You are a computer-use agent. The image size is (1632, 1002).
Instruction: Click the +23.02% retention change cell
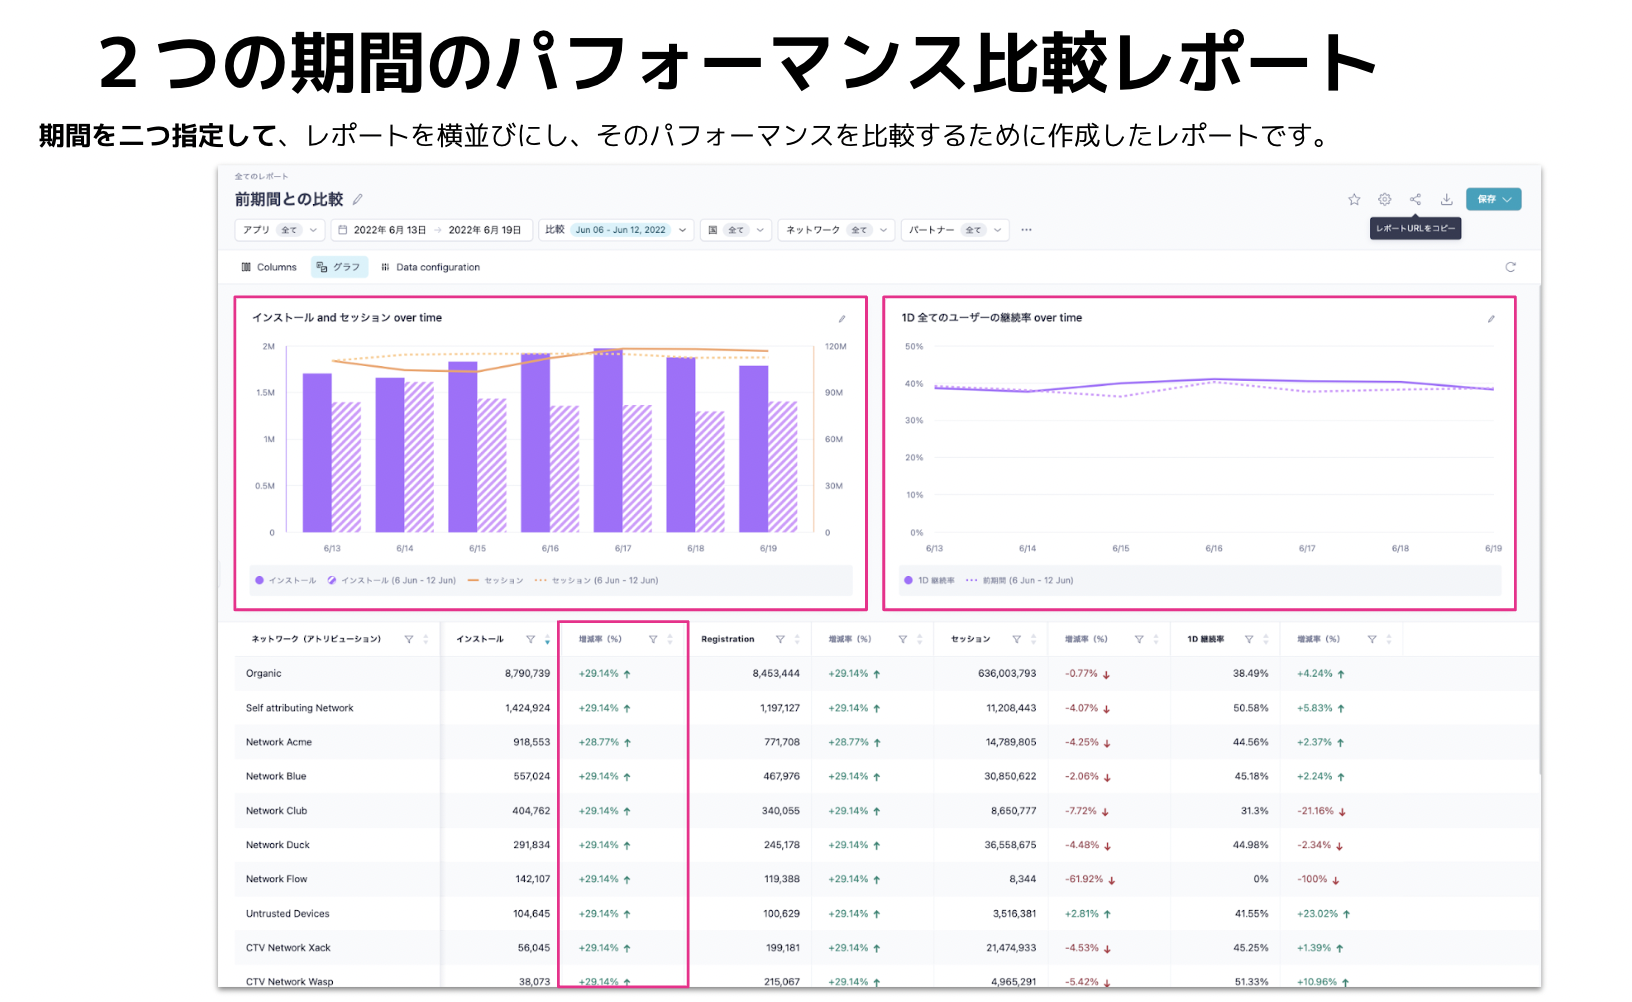pos(1324,914)
